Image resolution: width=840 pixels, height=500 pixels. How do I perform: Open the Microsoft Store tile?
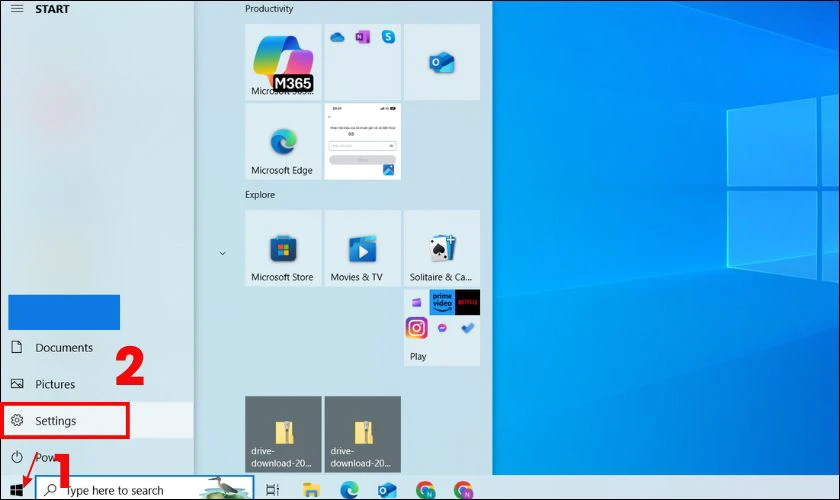point(283,248)
